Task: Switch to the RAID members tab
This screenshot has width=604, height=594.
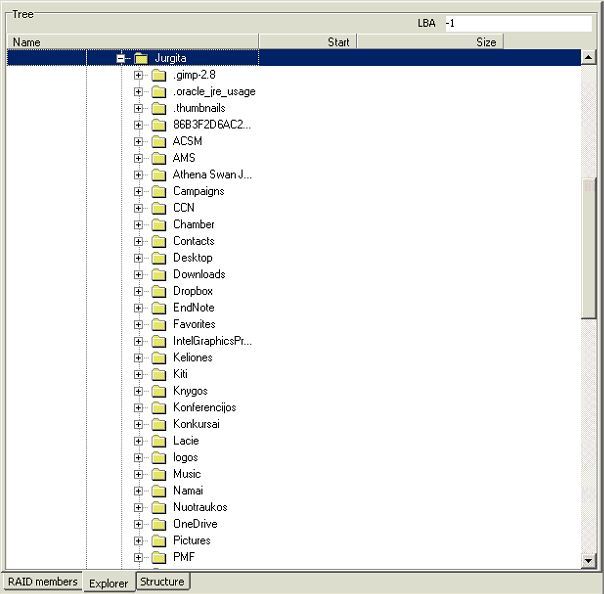Action: pos(42,582)
